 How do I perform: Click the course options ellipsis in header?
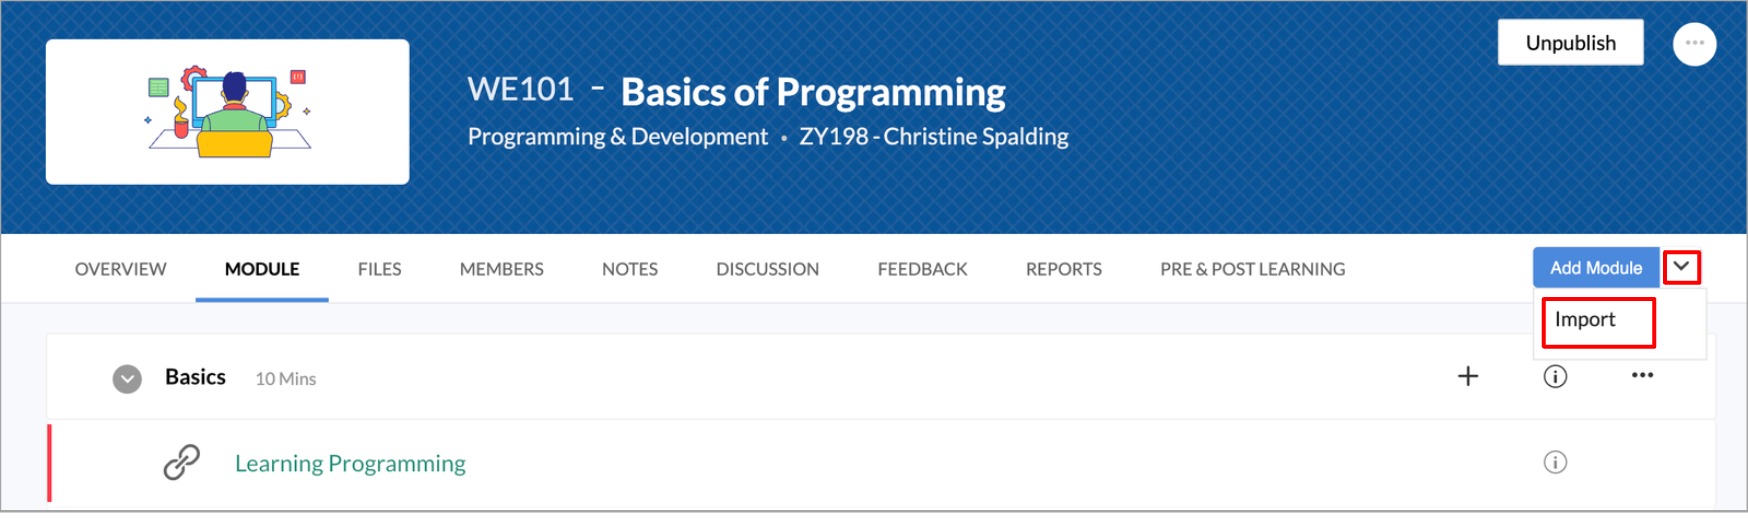coord(1694,43)
